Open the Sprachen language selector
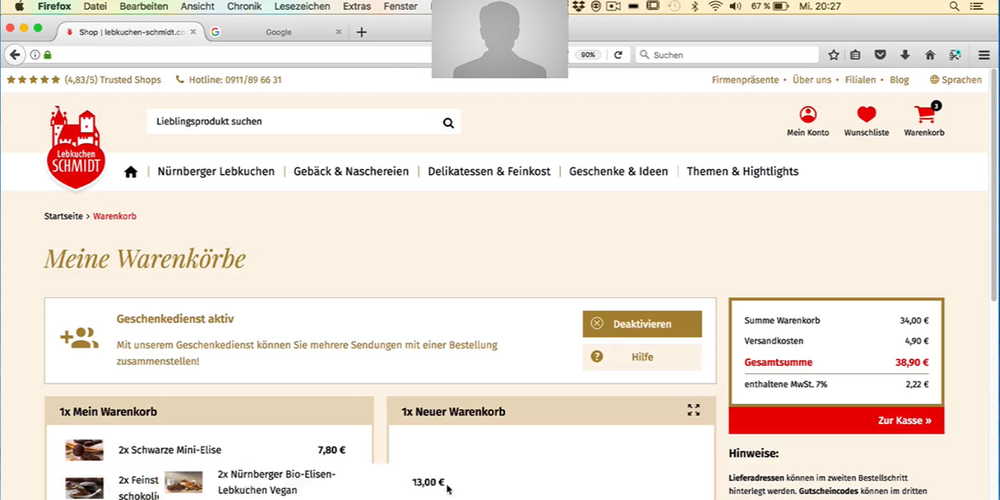The image size is (1000, 500). pyautogui.click(x=955, y=80)
